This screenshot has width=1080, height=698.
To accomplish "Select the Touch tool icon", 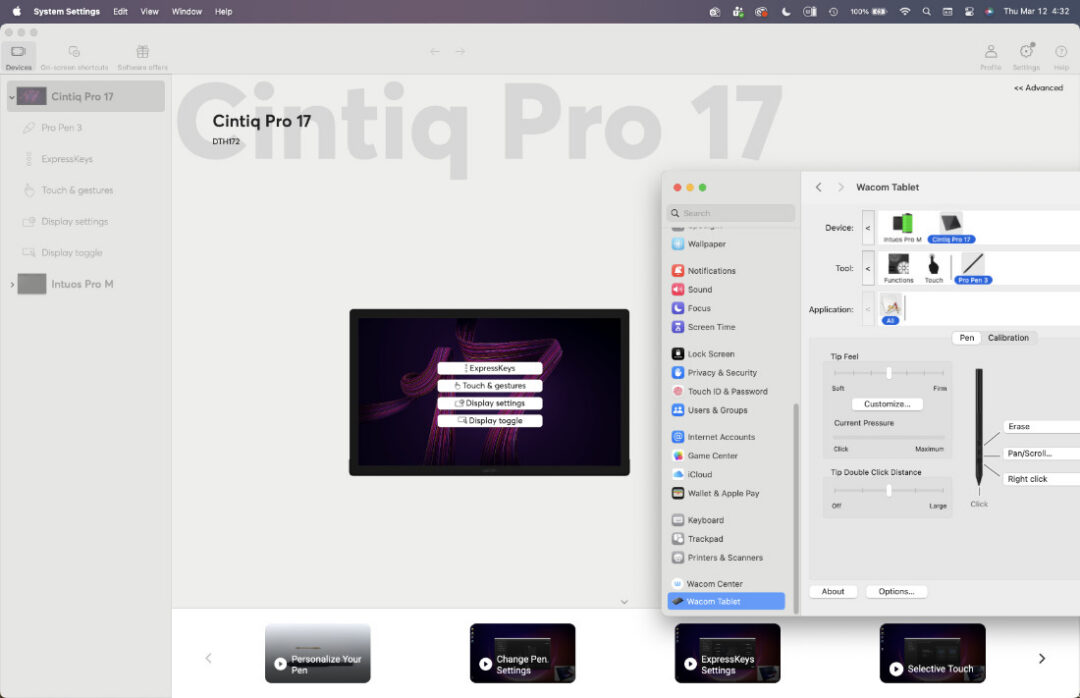I will (933, 269).
